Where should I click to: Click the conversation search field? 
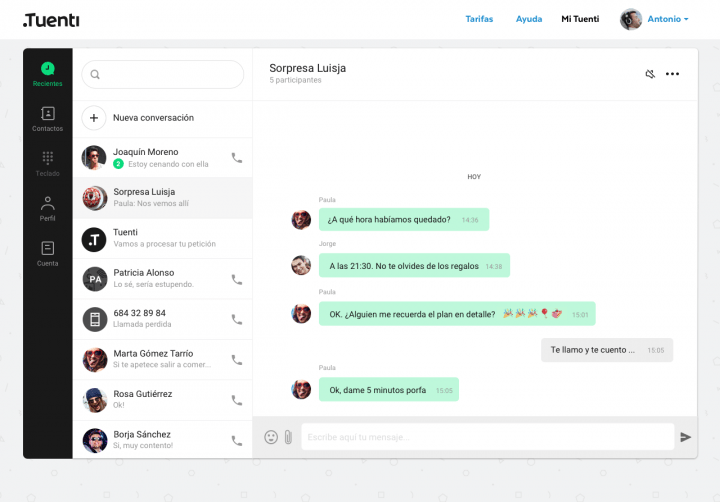pyautogui.click(x=163, y=74)
